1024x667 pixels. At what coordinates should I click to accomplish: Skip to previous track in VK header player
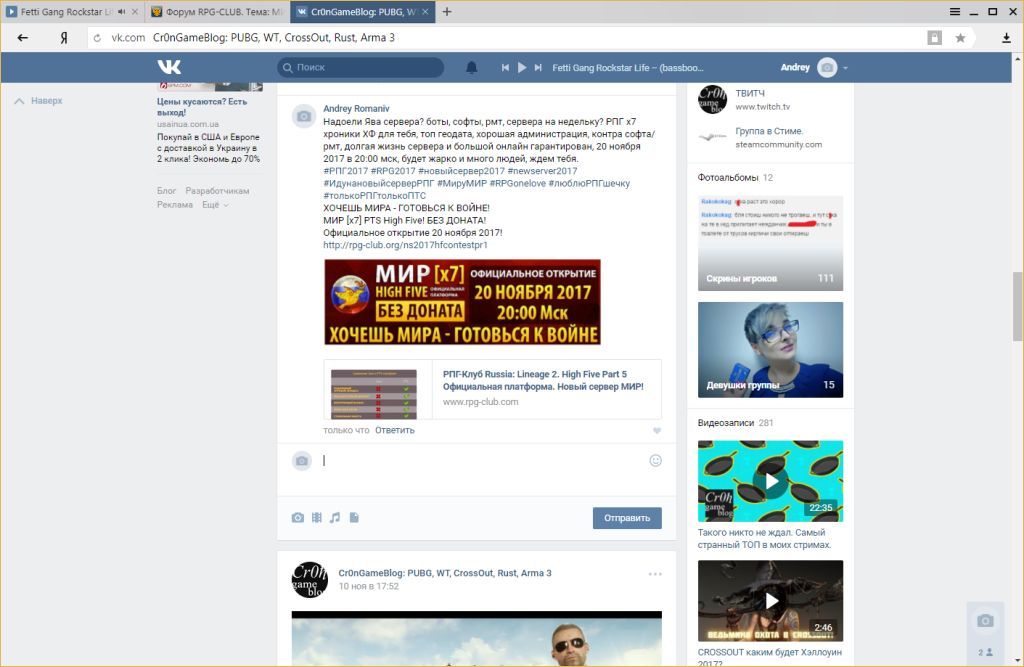click(505, 67)
